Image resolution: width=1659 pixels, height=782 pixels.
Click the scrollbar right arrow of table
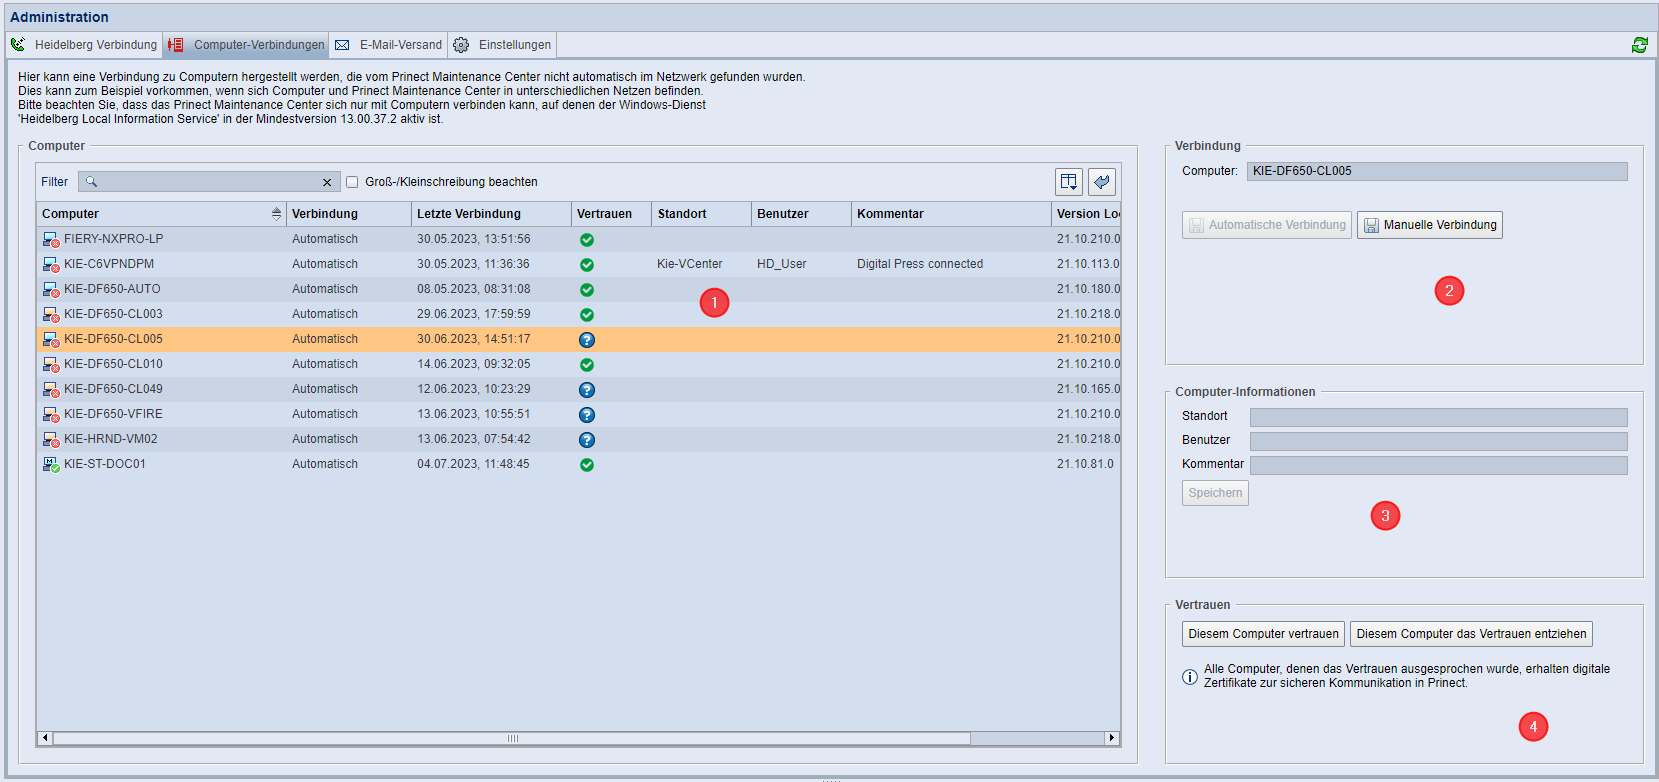[x=1111, y=738]
